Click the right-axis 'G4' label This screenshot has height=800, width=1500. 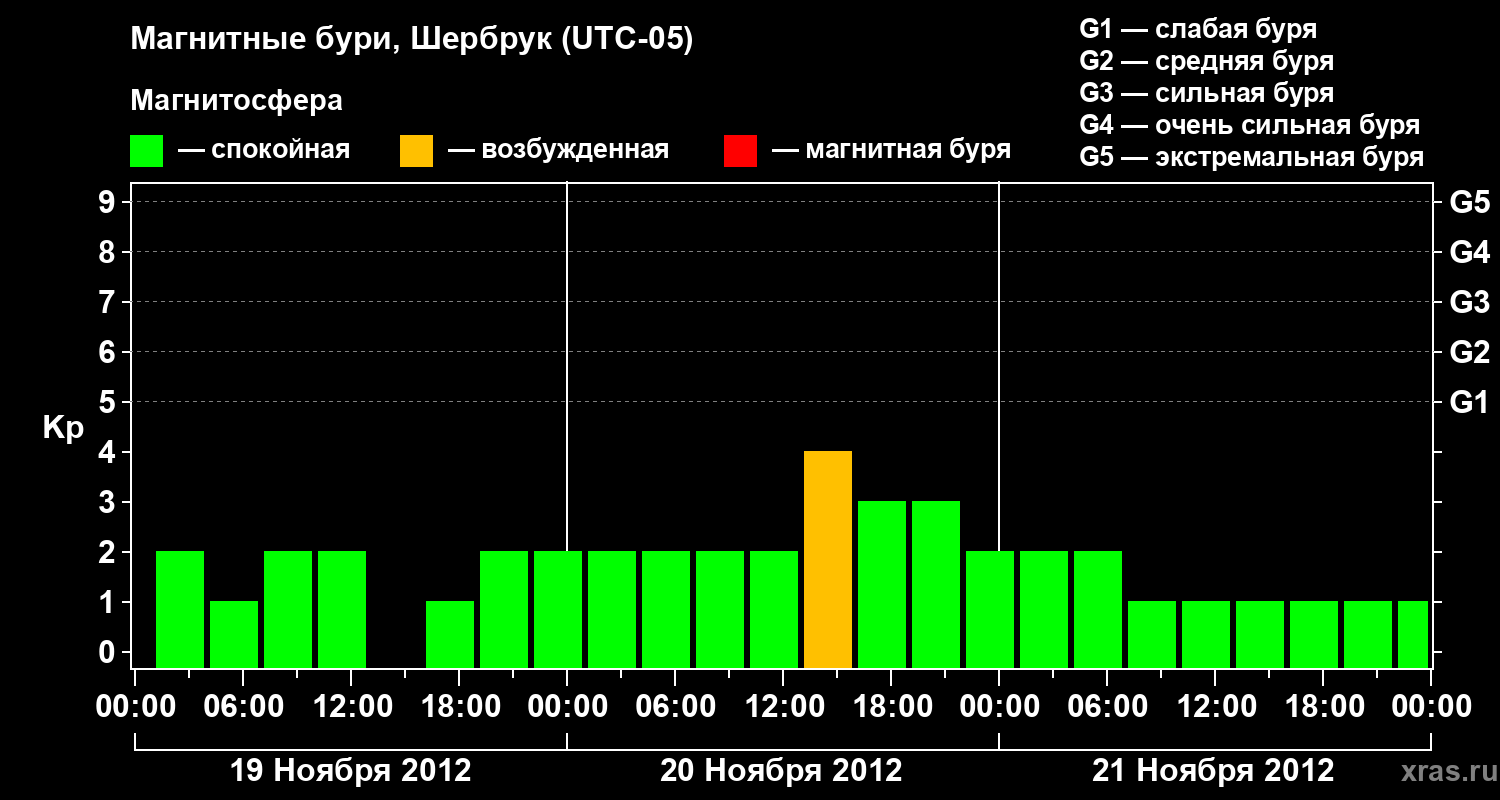[x=1469, y=252]
